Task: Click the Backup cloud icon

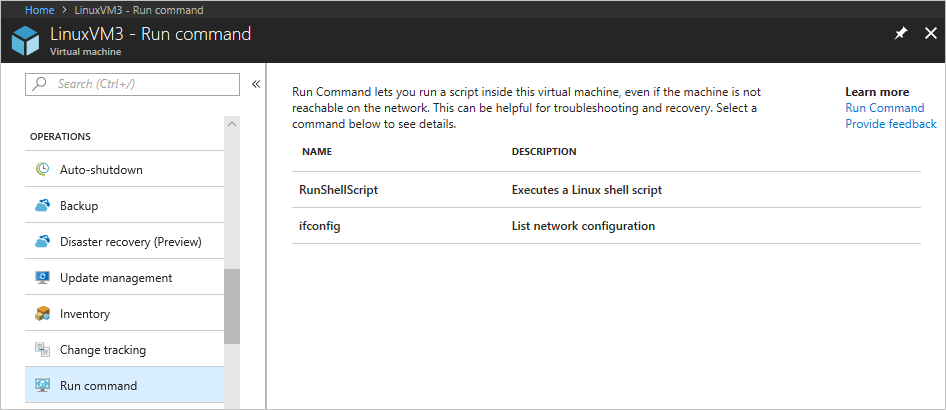Action: pos(43,206)
